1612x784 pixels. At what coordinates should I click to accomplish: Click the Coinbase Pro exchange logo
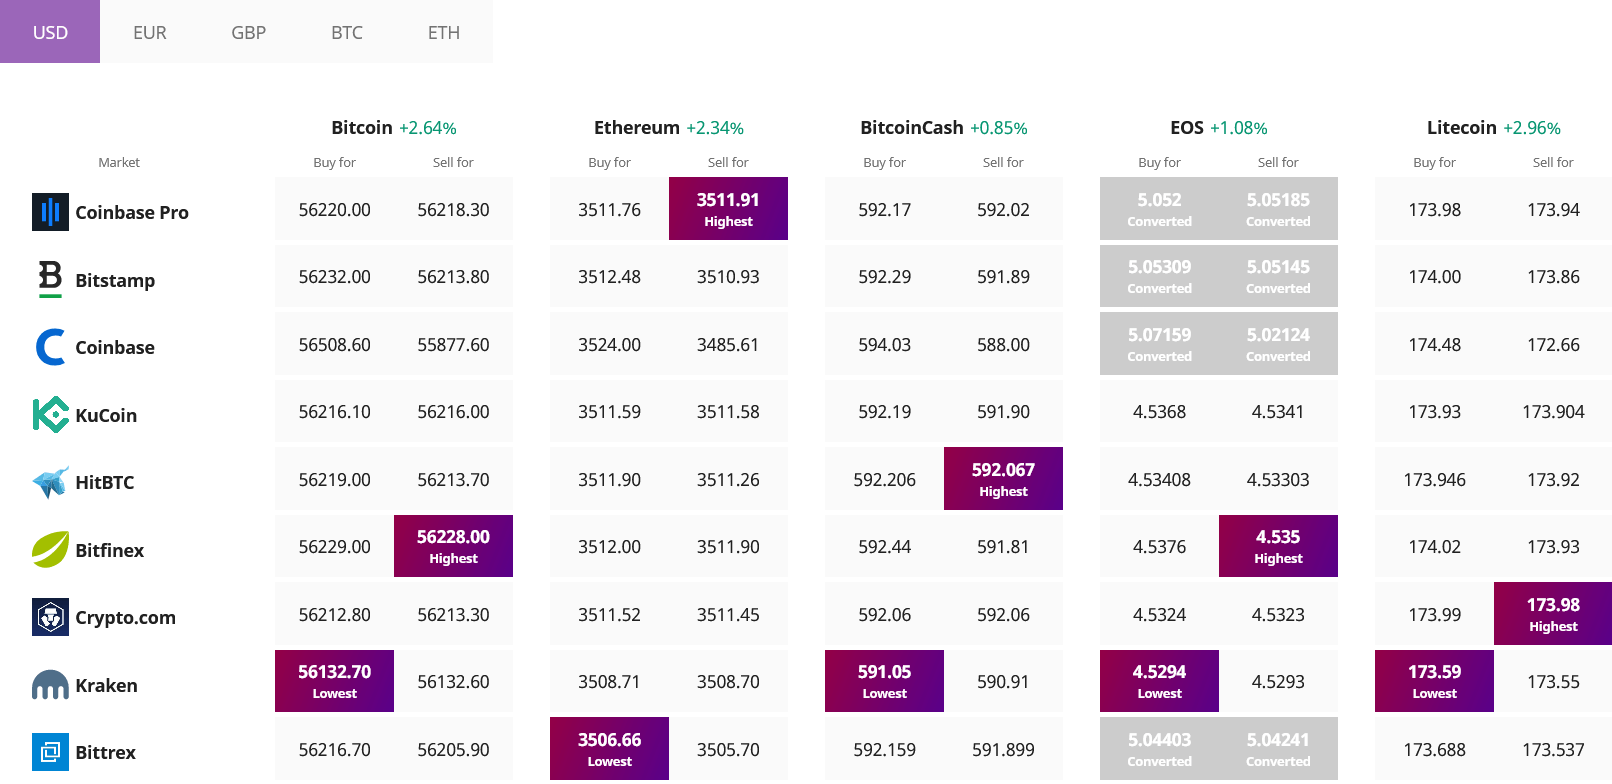[x=50, y=212]
